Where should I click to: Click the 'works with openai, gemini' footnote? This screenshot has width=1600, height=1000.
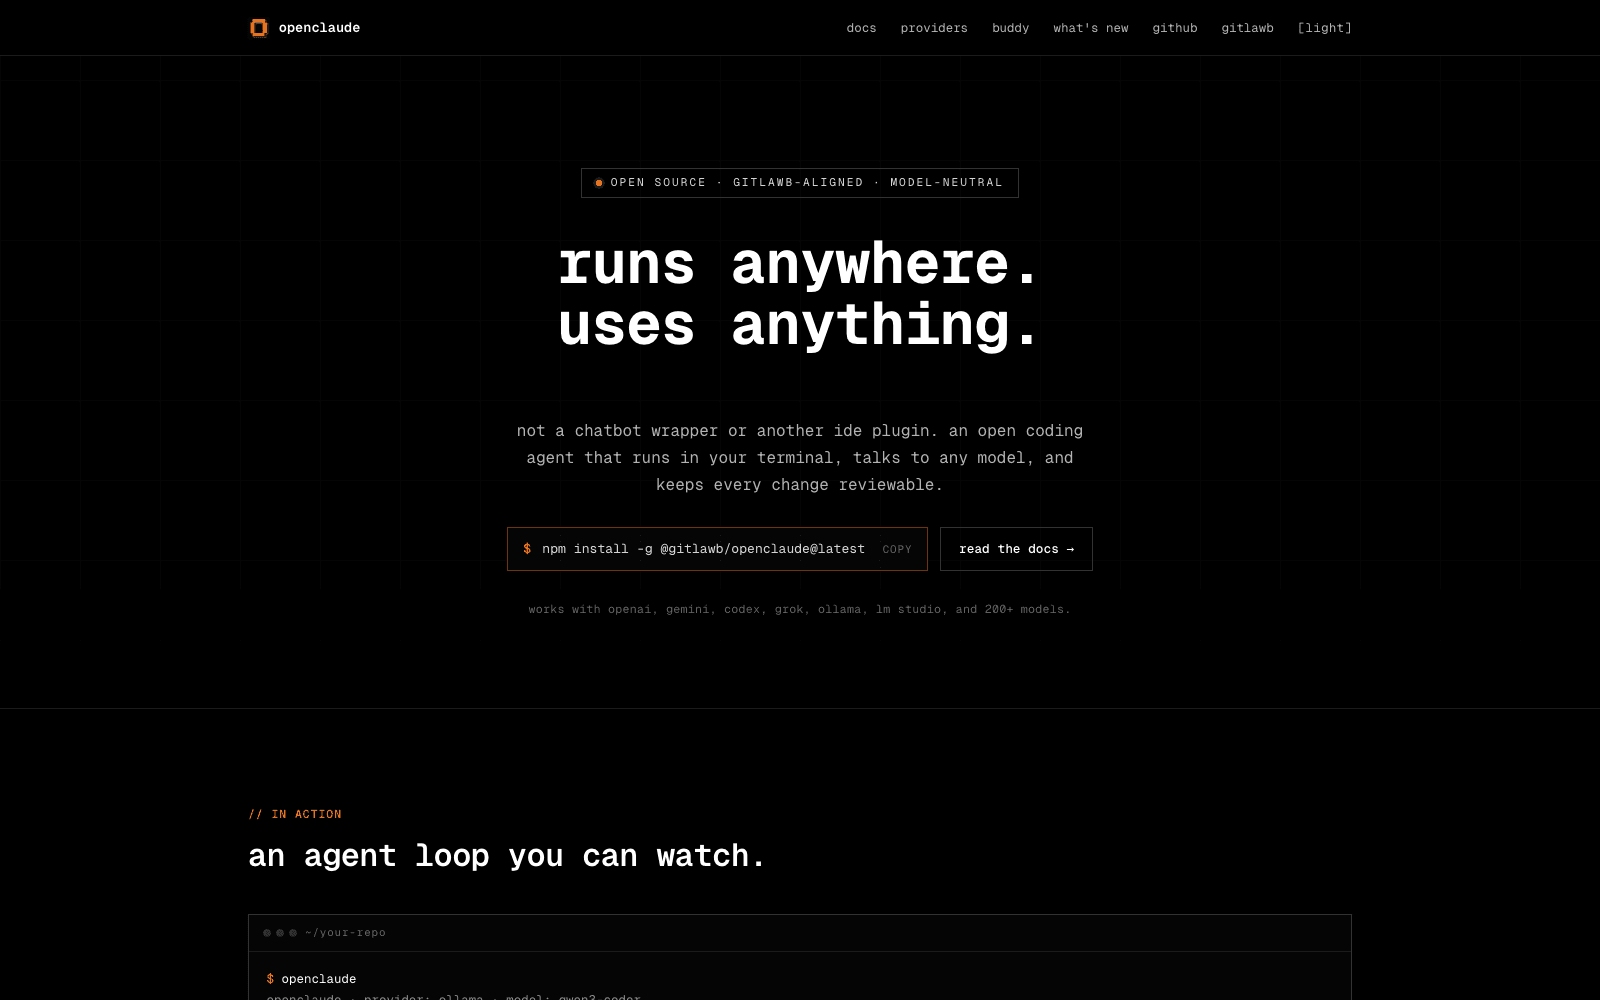coord(799,609)
